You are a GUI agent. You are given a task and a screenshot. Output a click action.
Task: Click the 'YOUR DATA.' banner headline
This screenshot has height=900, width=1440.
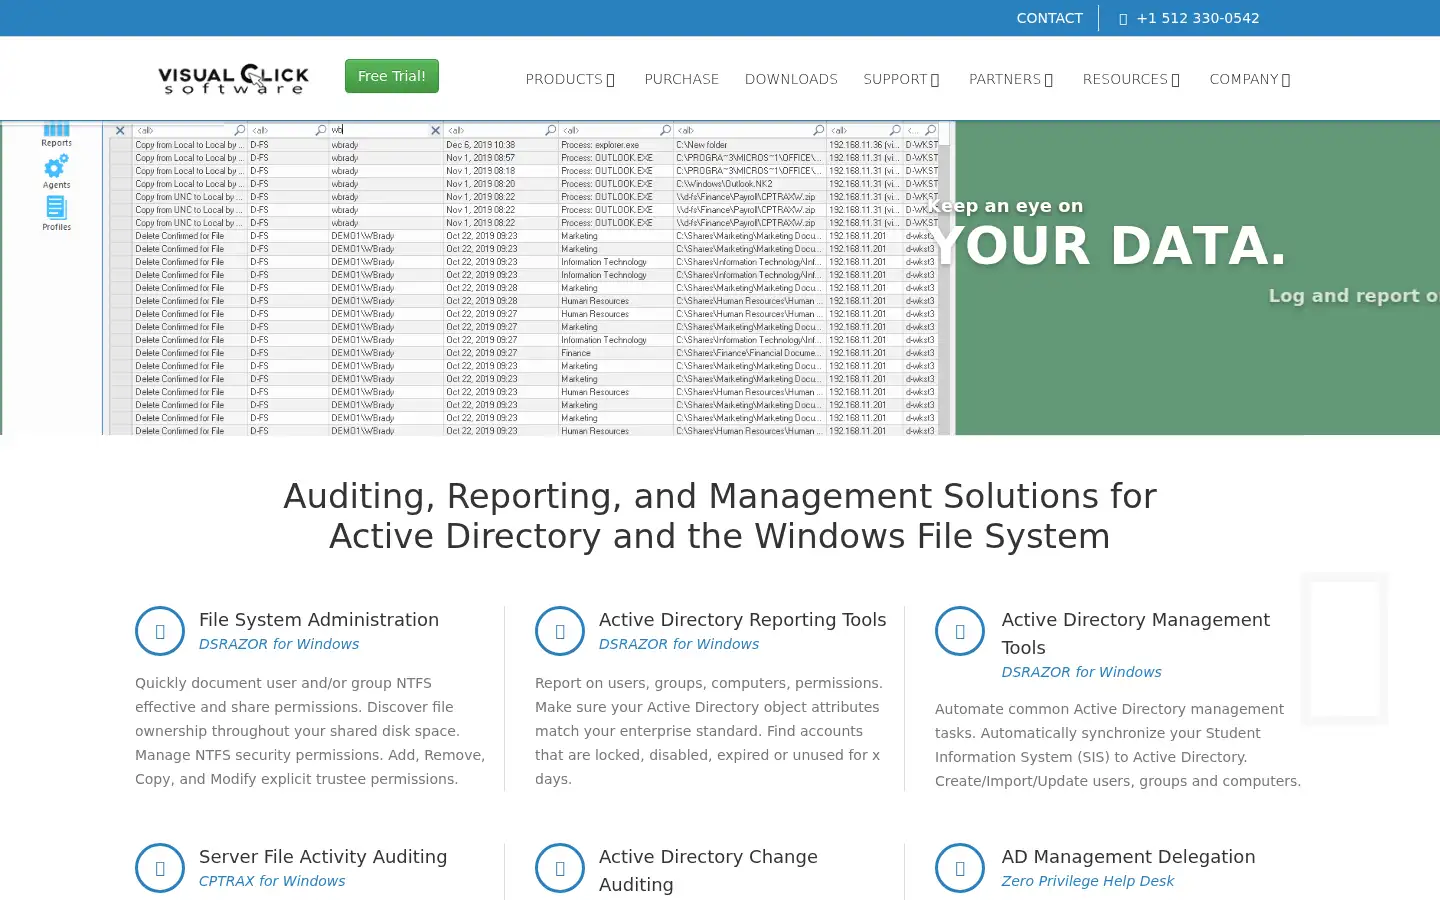click(1108, 246)
